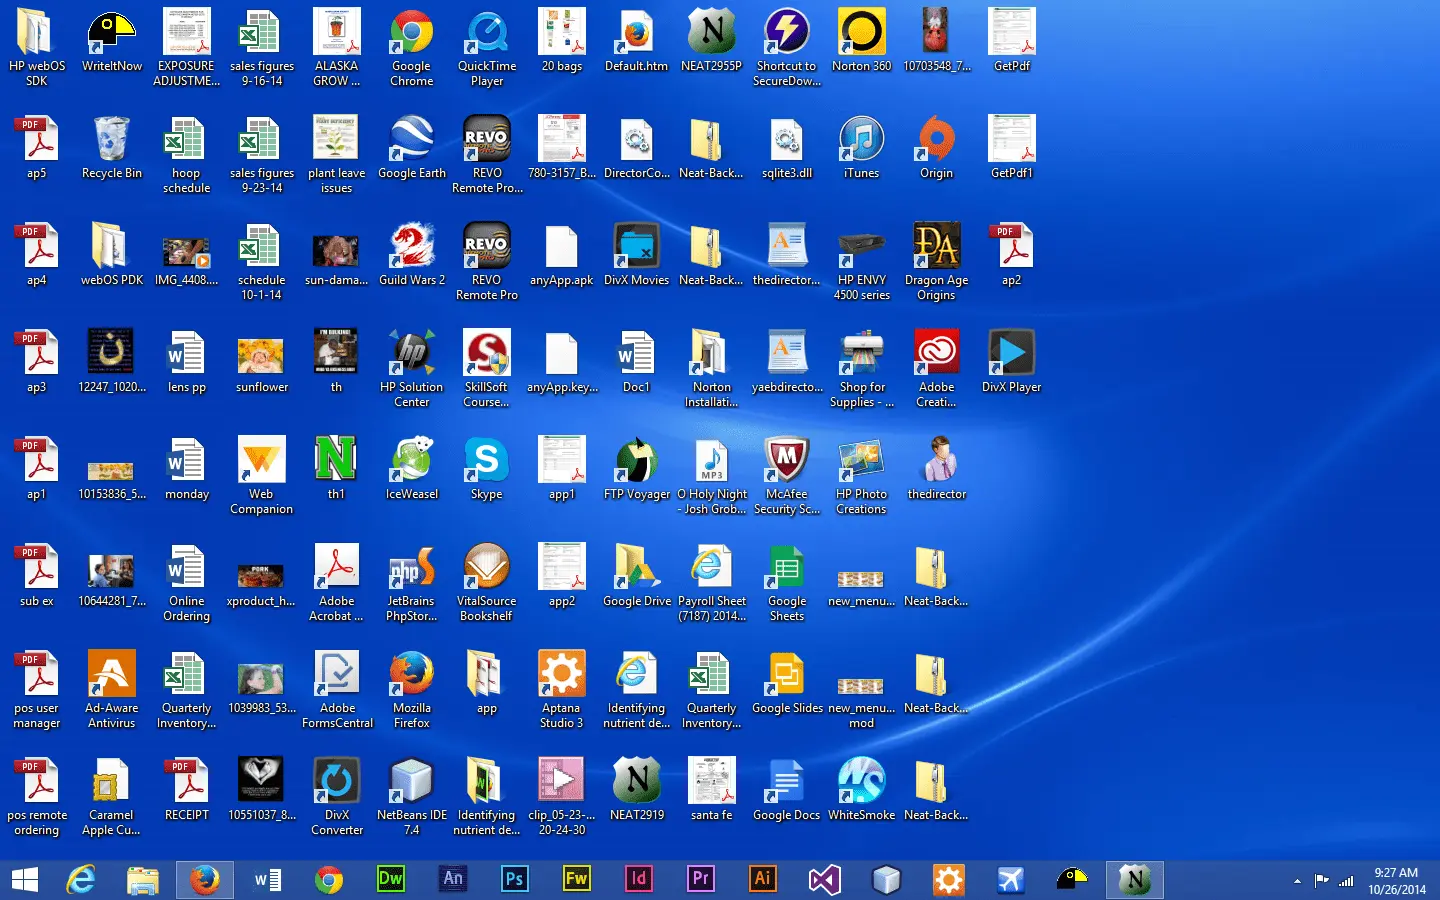Viewport: 1440px width, 900px height.
Task: Open the sunflower image thumbnail
Action: (261, 355)
